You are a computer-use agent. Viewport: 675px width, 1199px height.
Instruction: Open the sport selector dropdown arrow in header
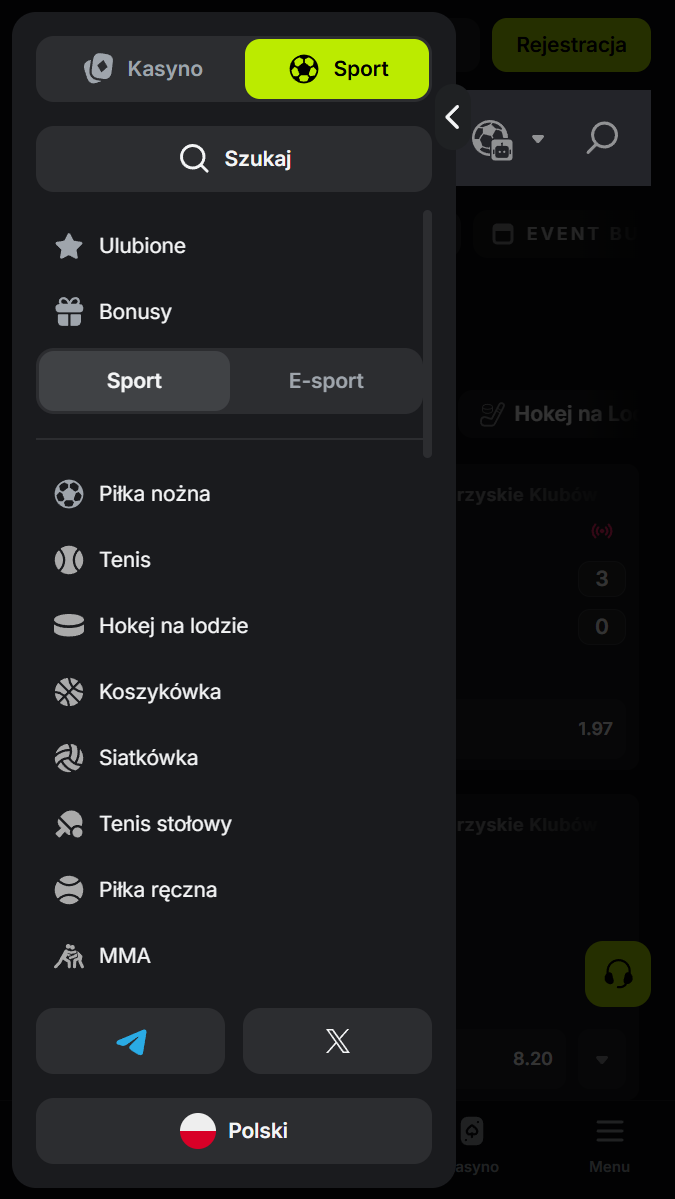[x=538, y=138]
